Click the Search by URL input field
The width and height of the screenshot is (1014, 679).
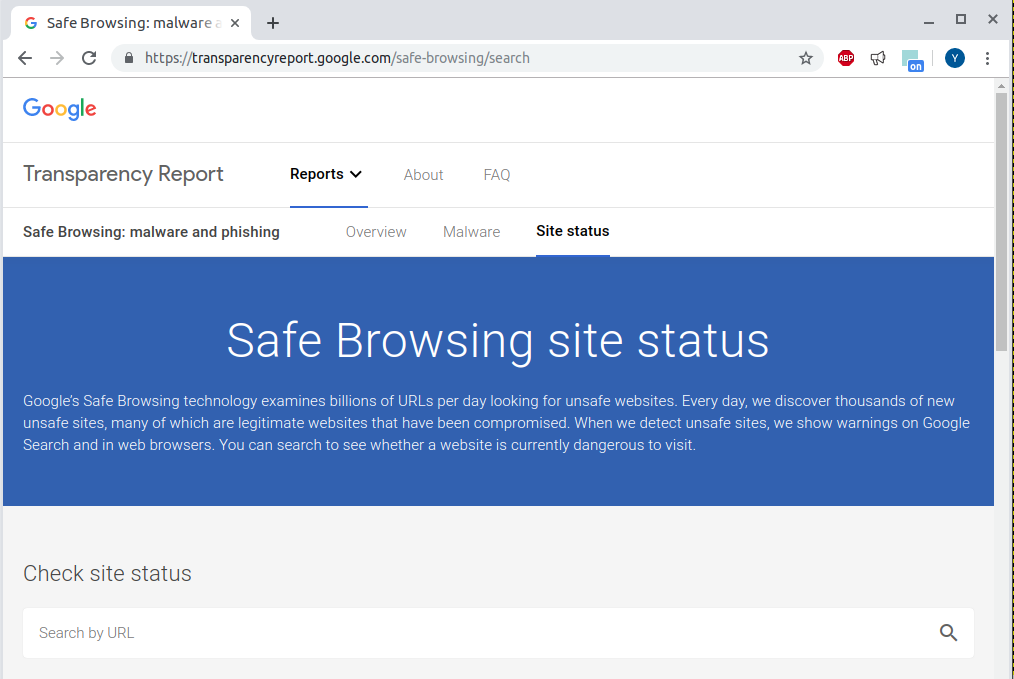(400, 633)
